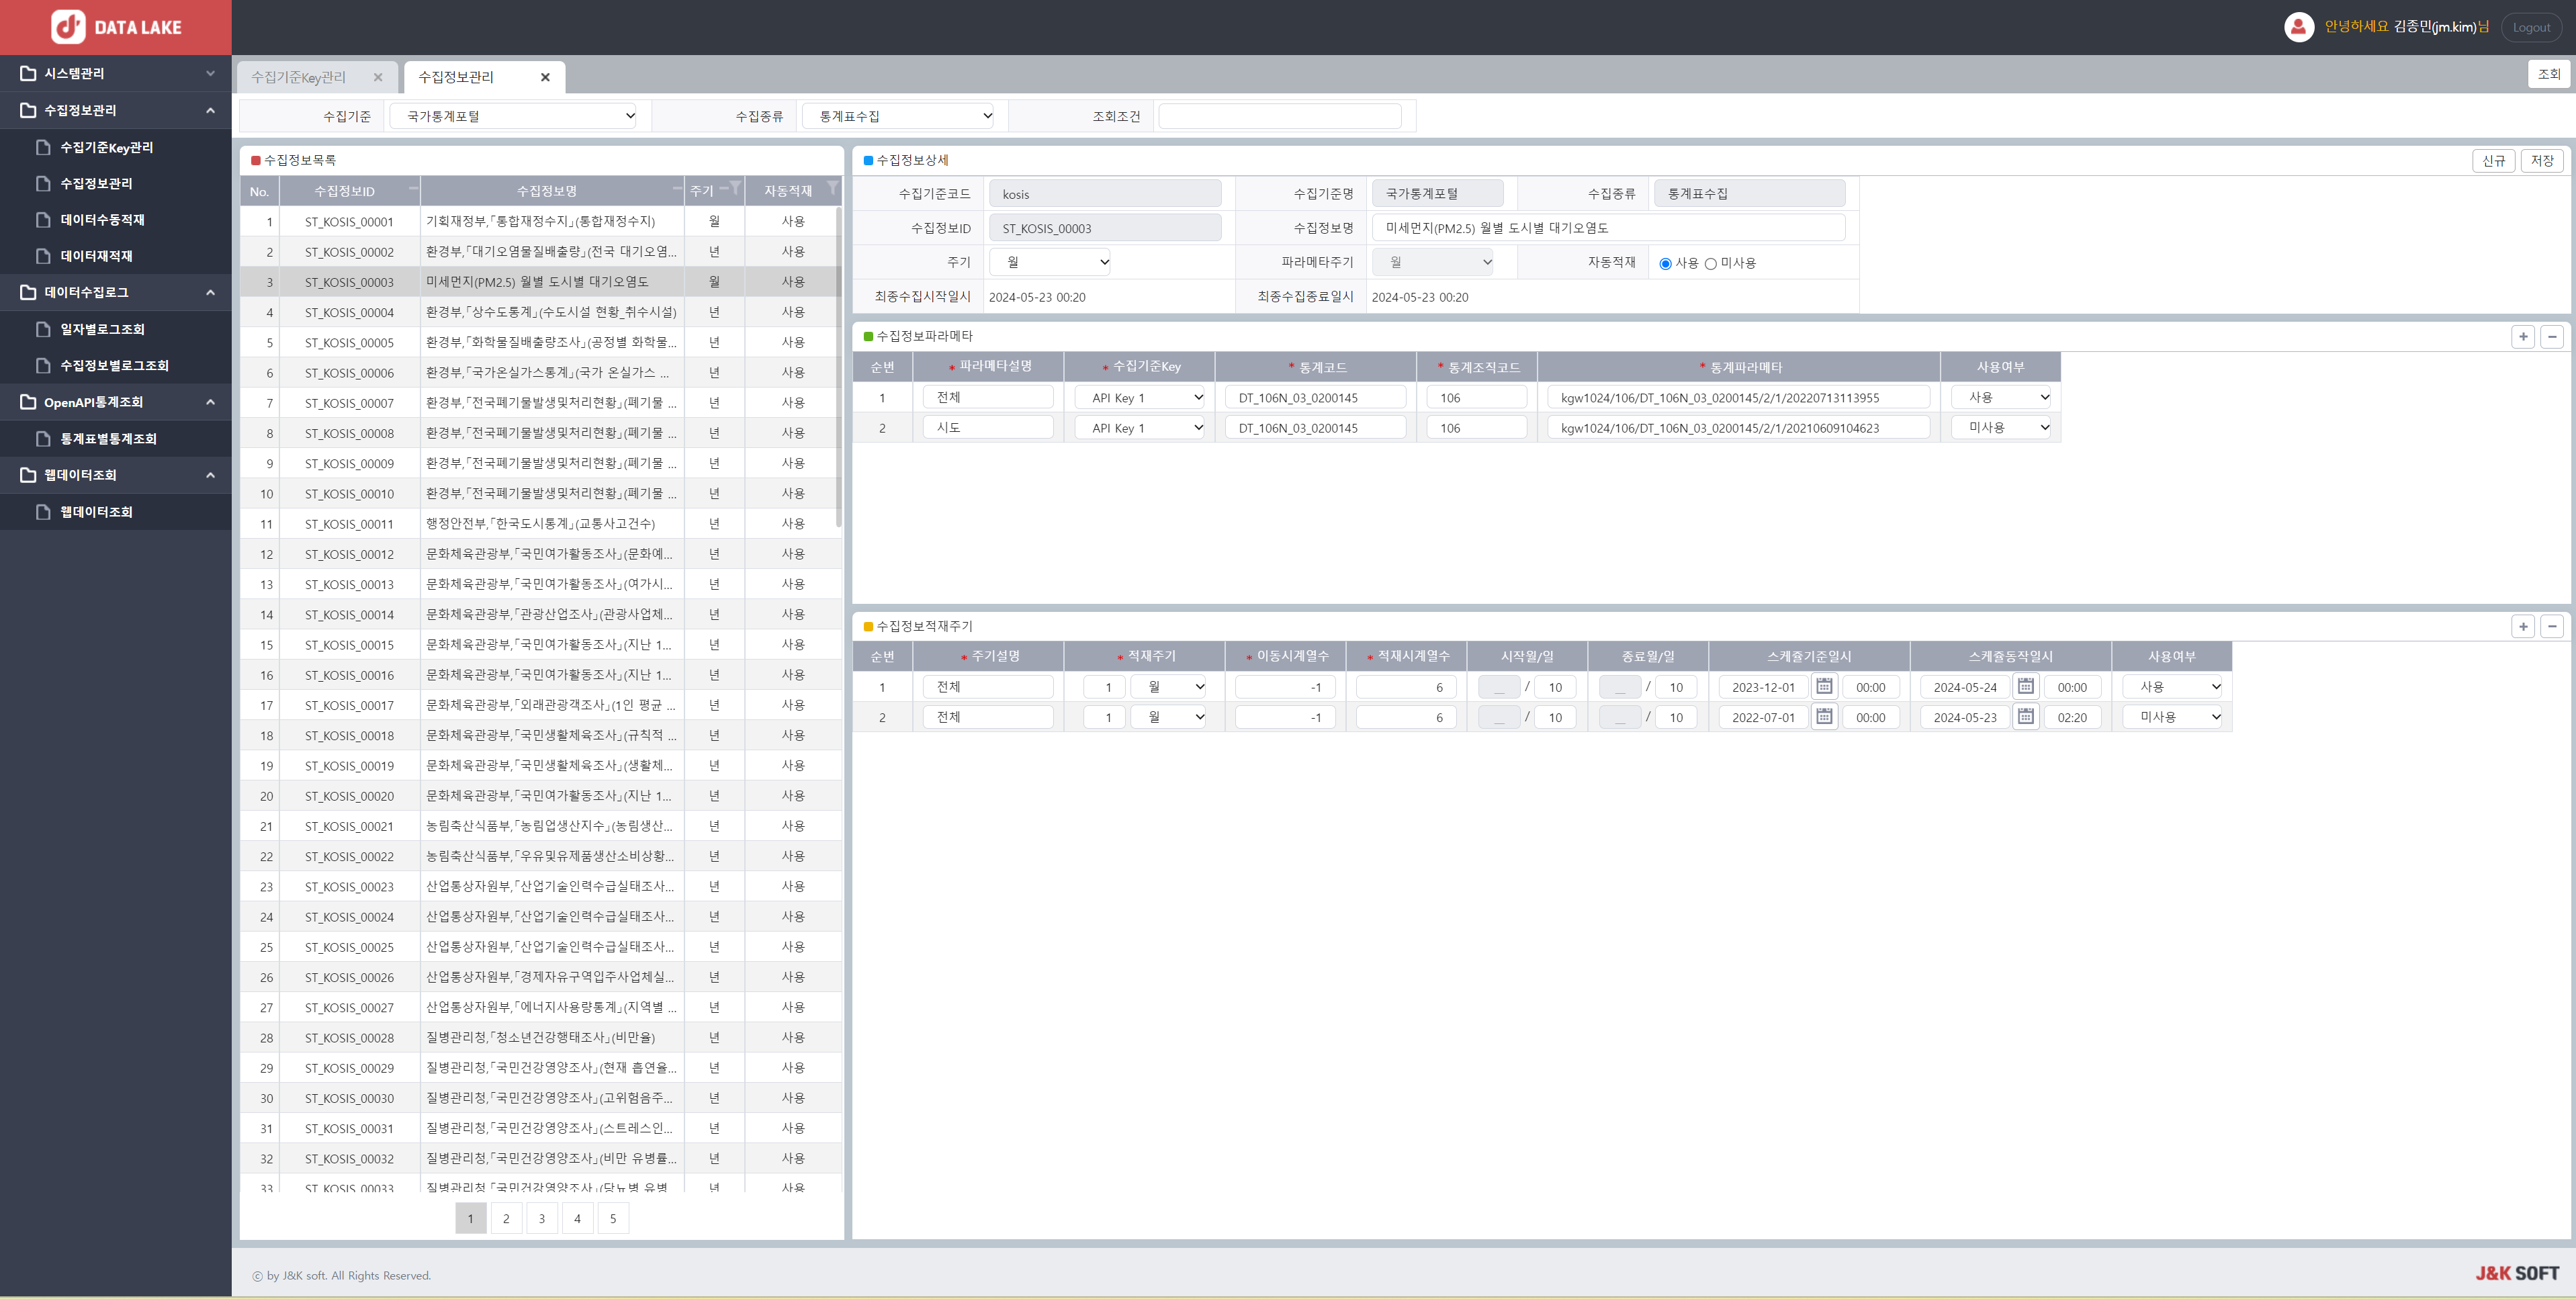The height and width of the screenshot is (1299, 2576).
Task: Open 사용여부 dropdown showing 미사용 in schedule row 2
Action: [2172, 716]
